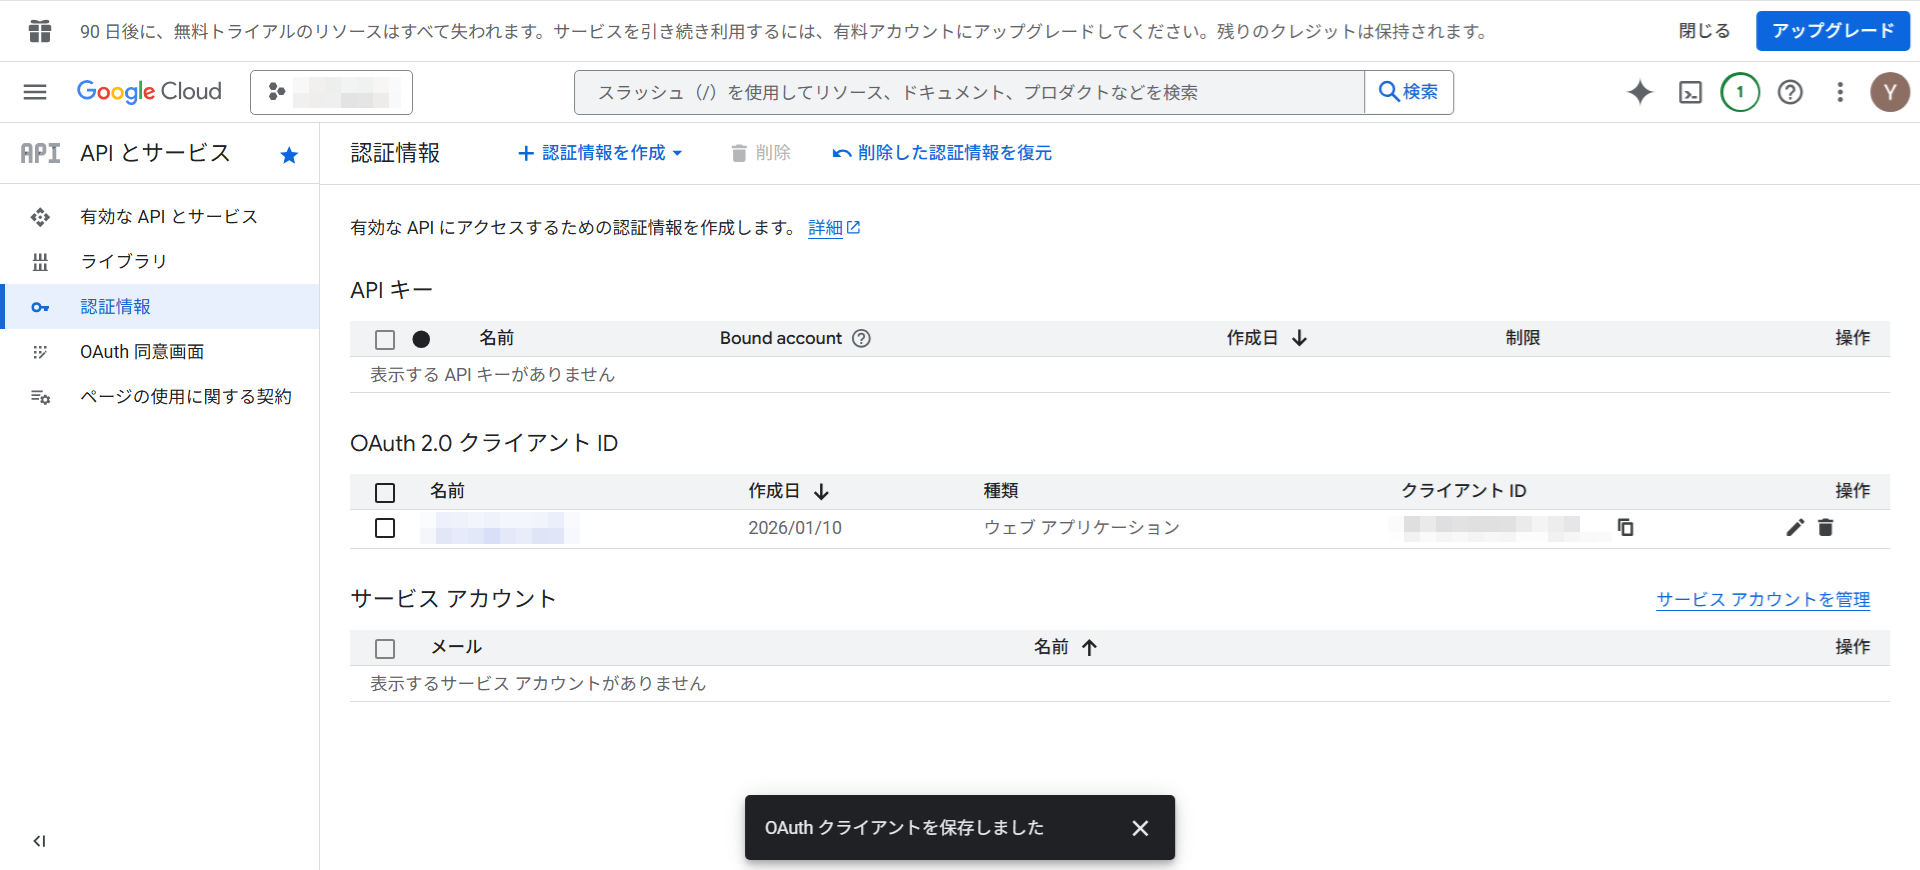Edit the OAuth client with pencil icon
This screenshot has height=870, width=1920.
click(x=1795, y=527)
